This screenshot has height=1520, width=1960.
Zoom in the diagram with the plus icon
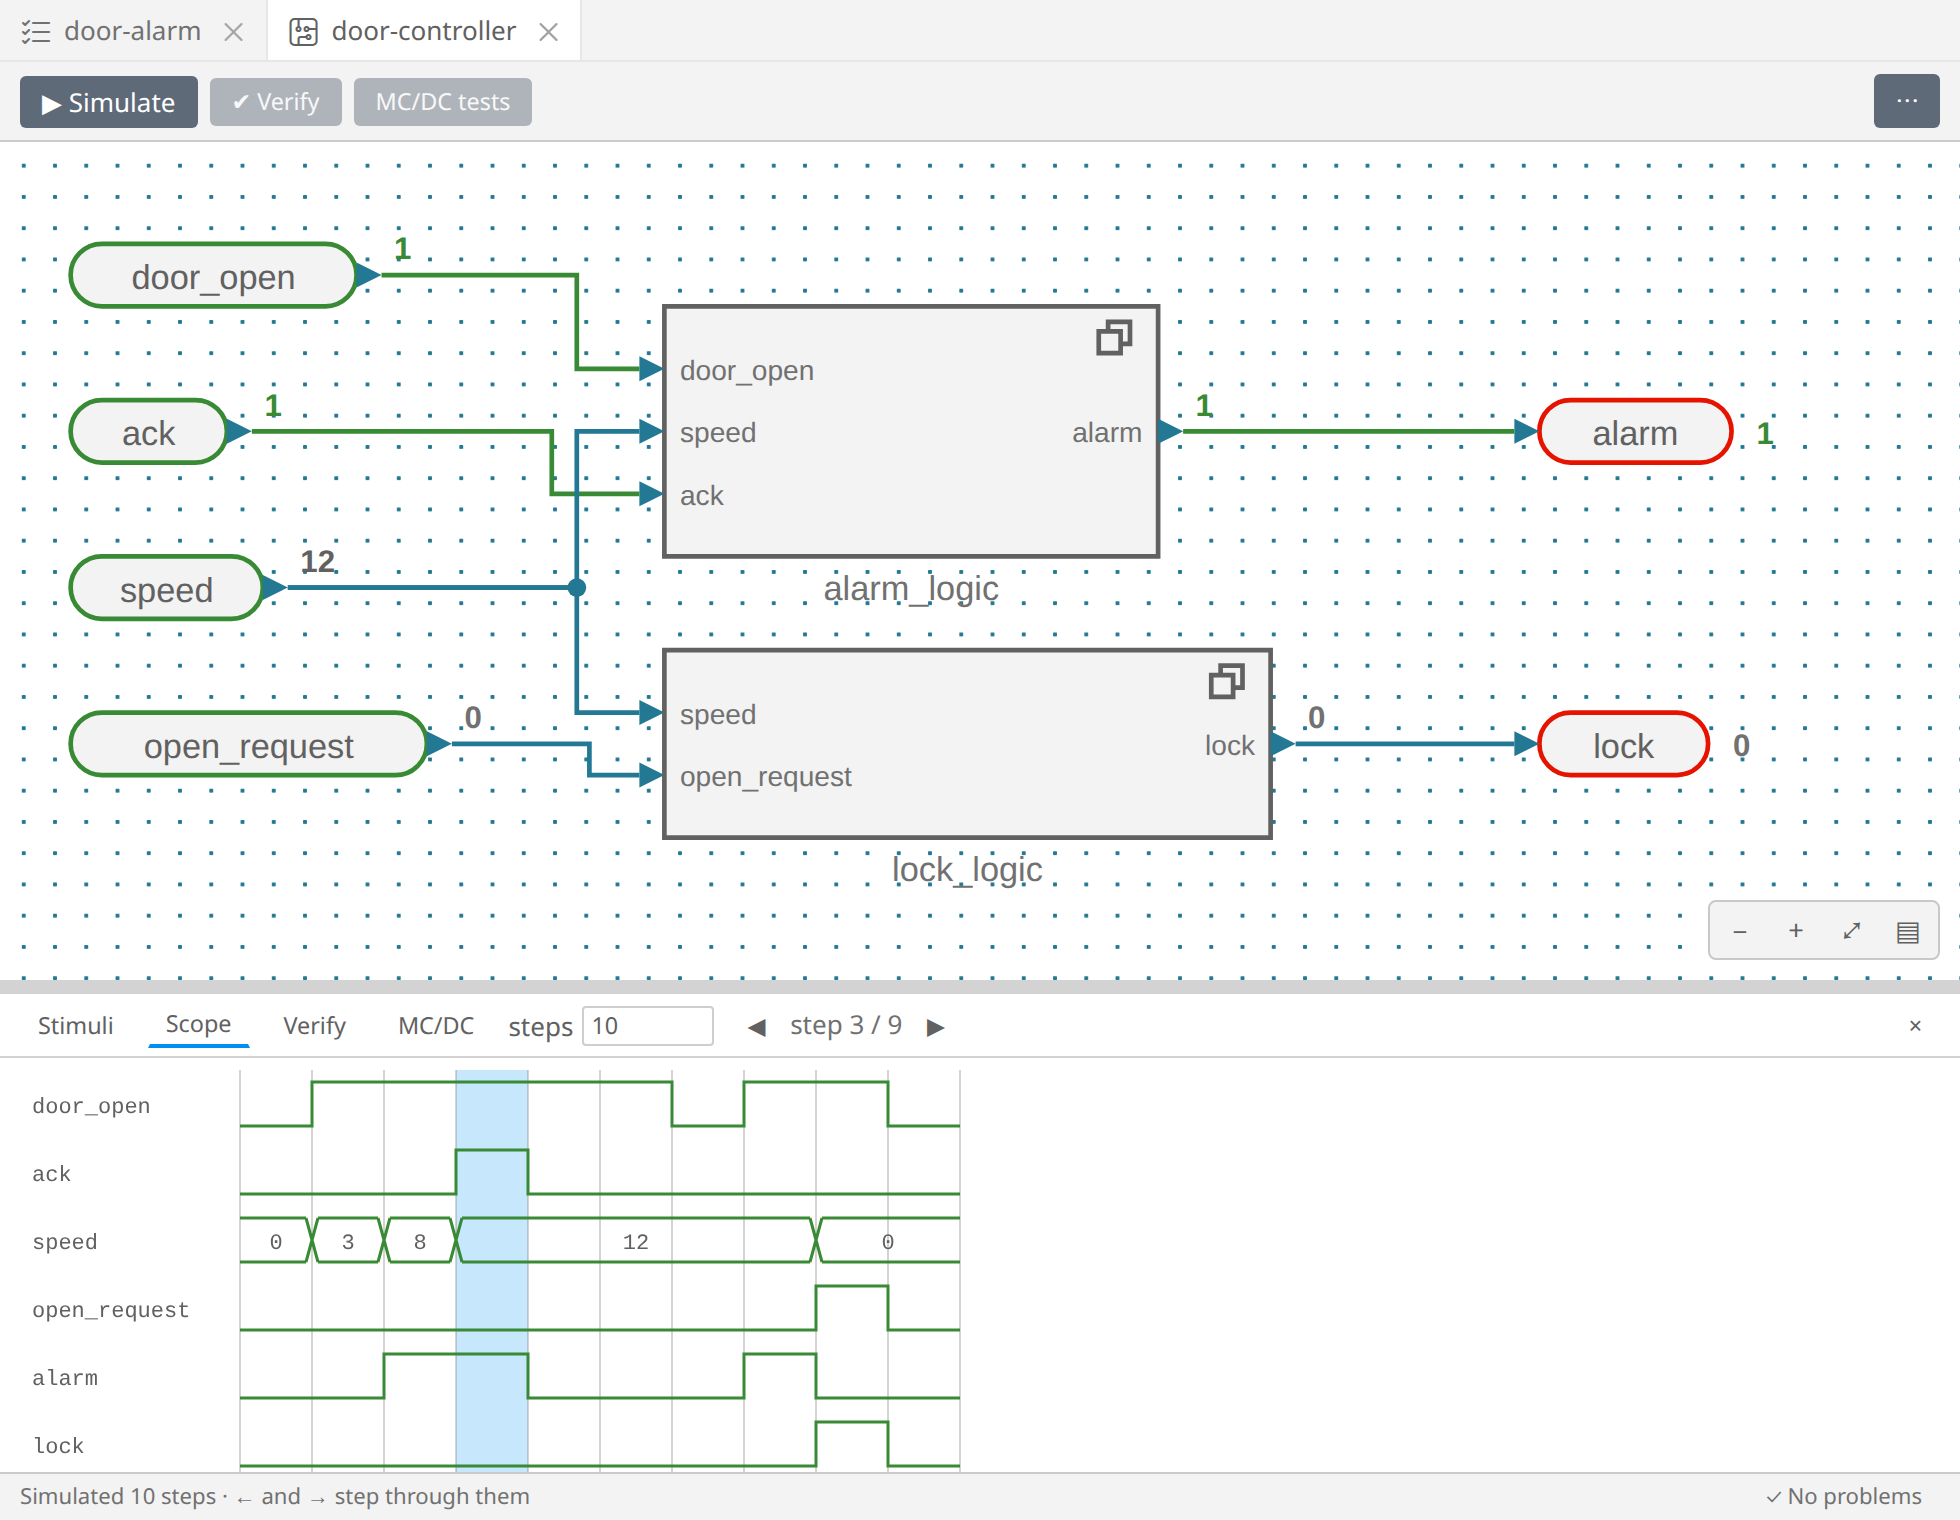(x=1796, y=931)
